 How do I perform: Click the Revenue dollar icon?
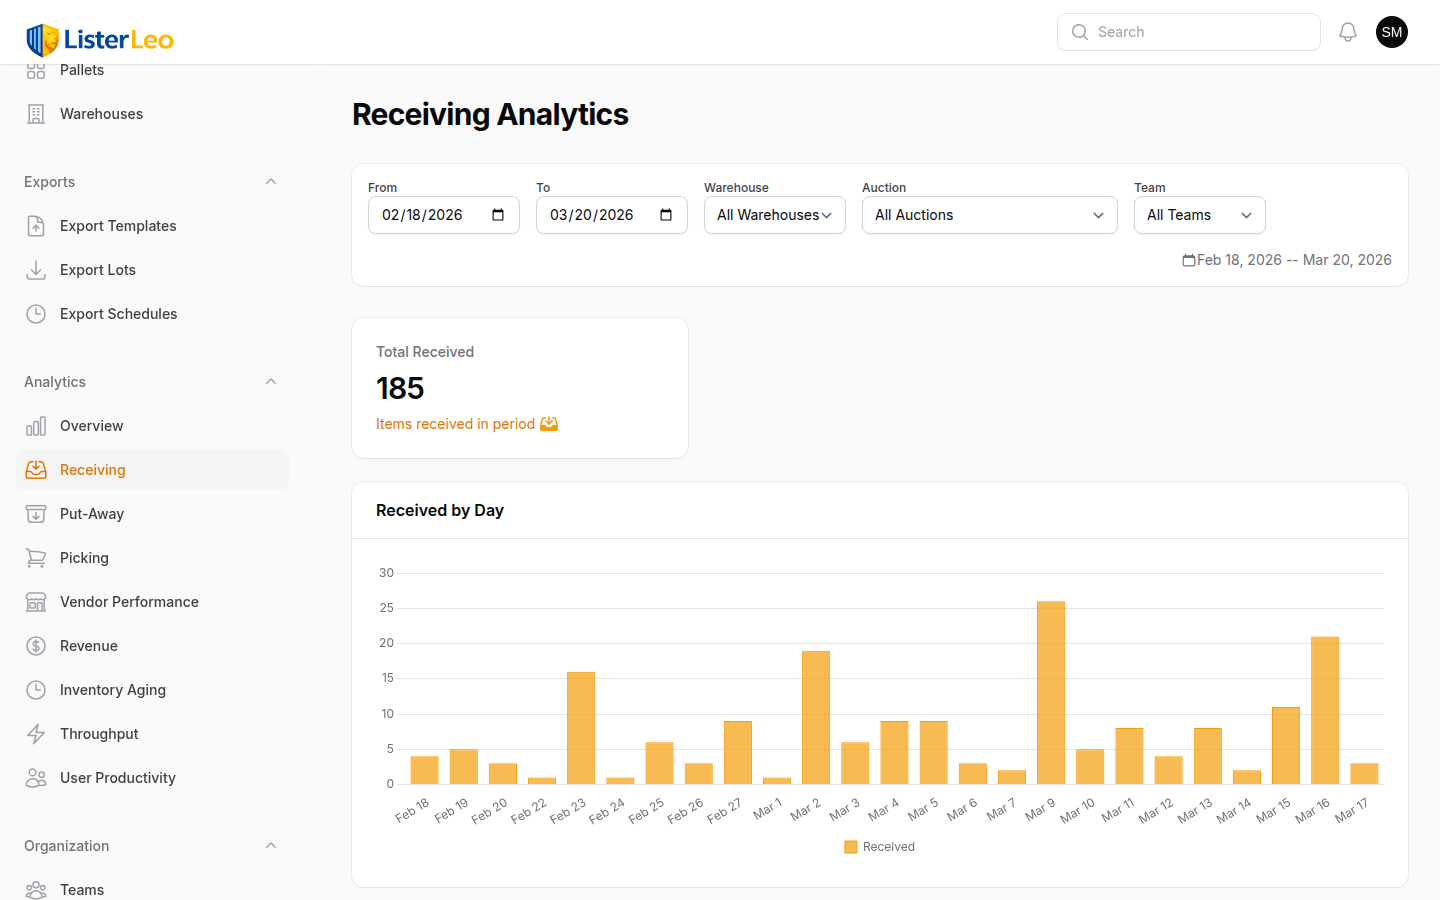tap(36, 646)
